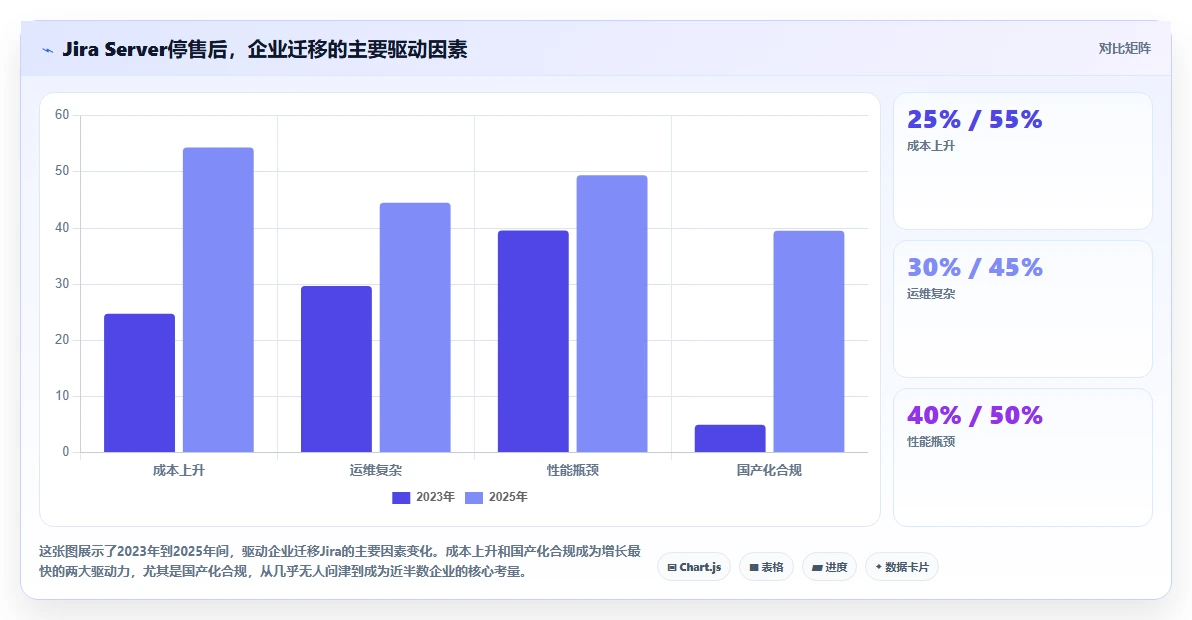Click the 对比矩阵 label in the header
1192x620 pixels.
tap(1124, 49)
